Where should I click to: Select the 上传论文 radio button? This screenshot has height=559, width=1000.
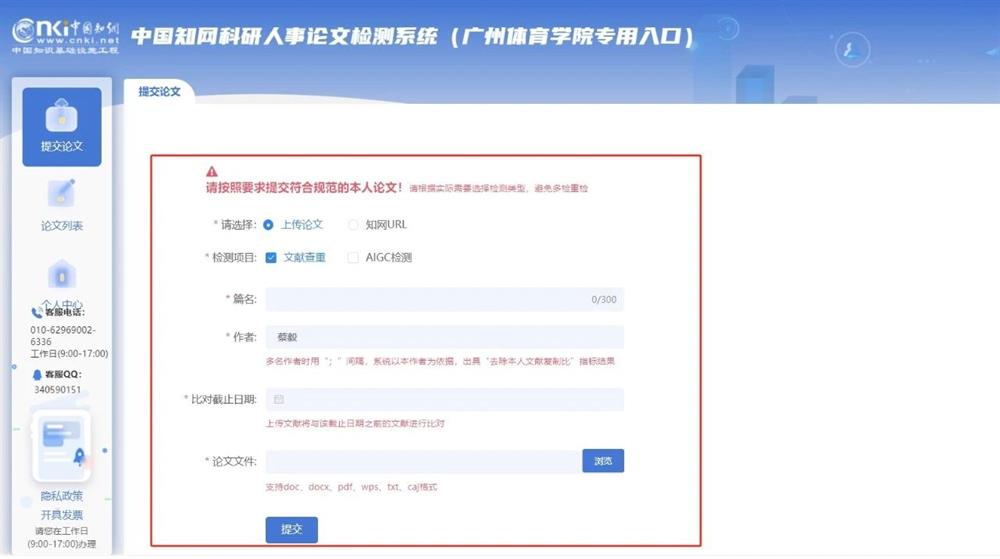click(268, 225)
